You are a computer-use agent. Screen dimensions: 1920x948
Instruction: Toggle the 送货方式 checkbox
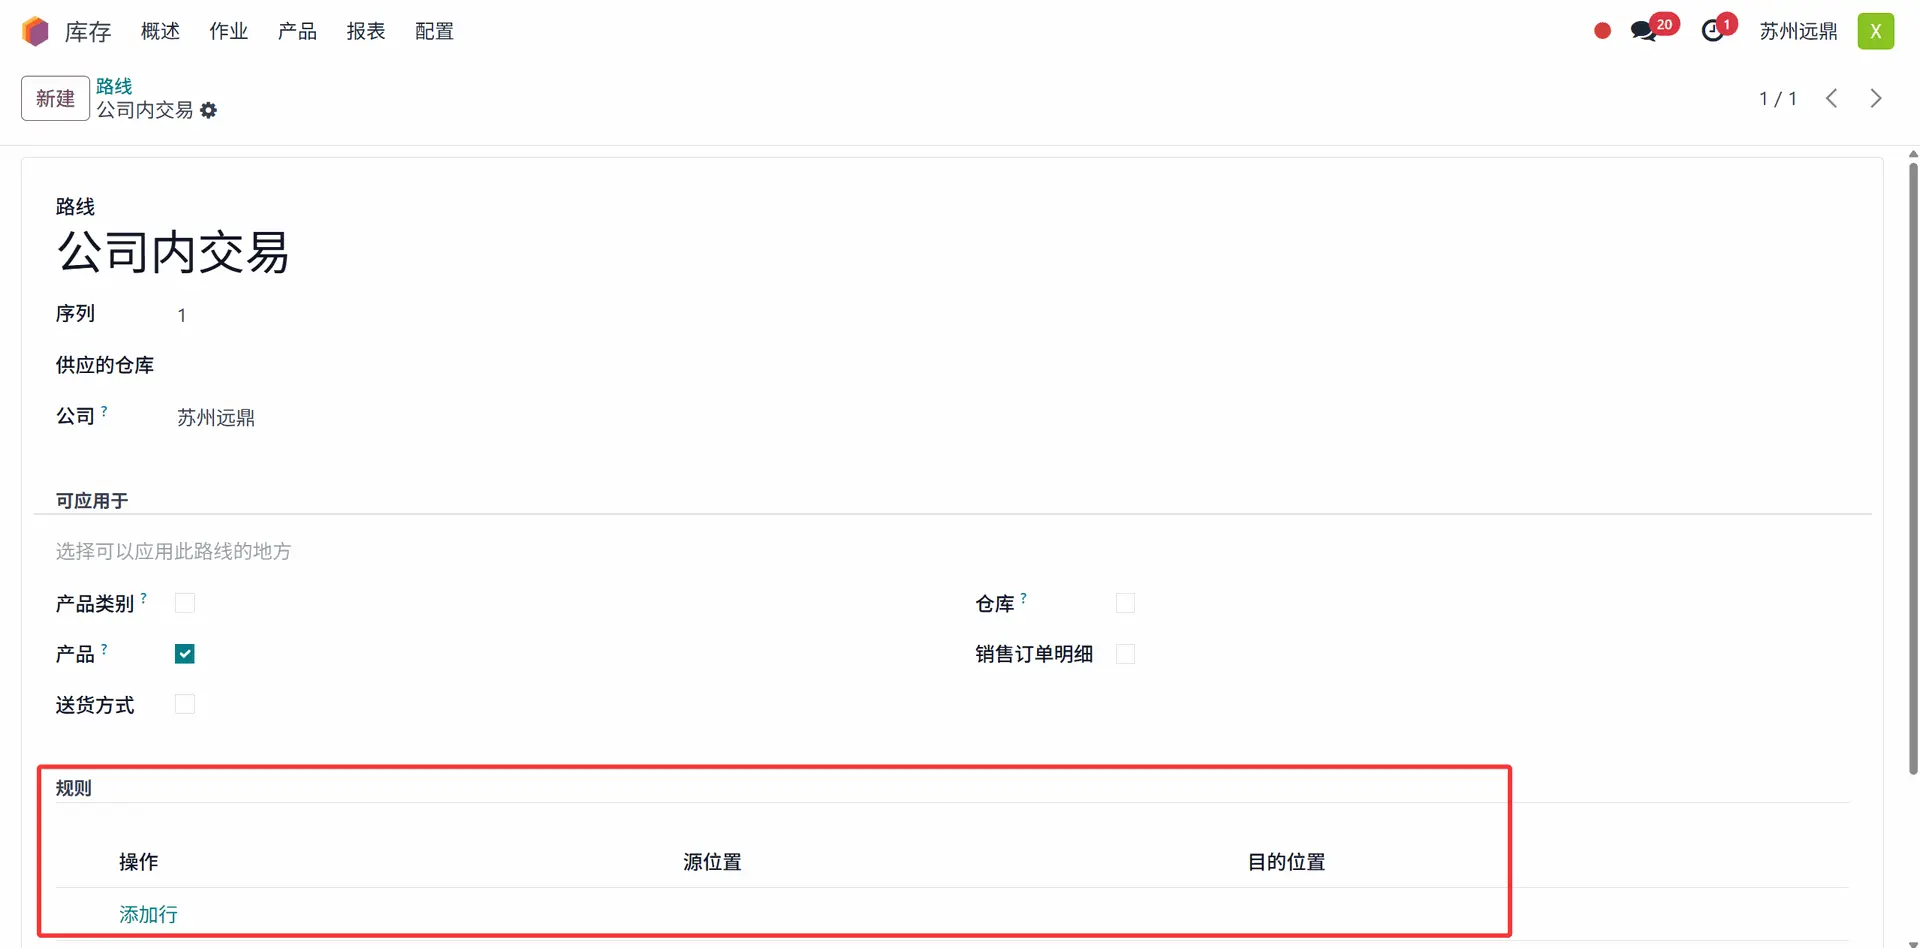(x=185, y=704)
